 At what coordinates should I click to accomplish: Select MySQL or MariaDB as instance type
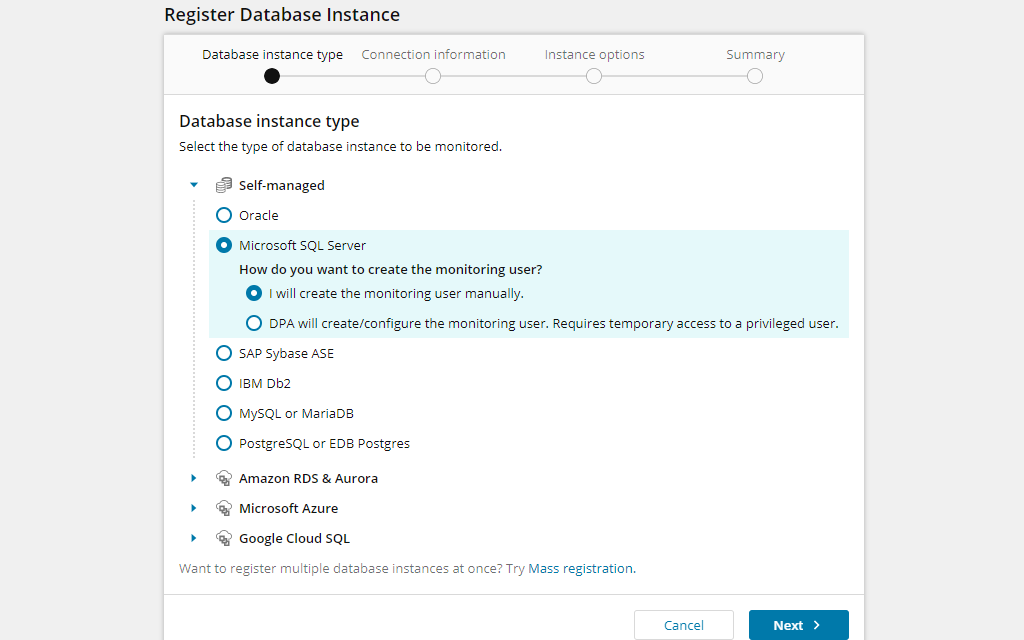coord(223,413)
